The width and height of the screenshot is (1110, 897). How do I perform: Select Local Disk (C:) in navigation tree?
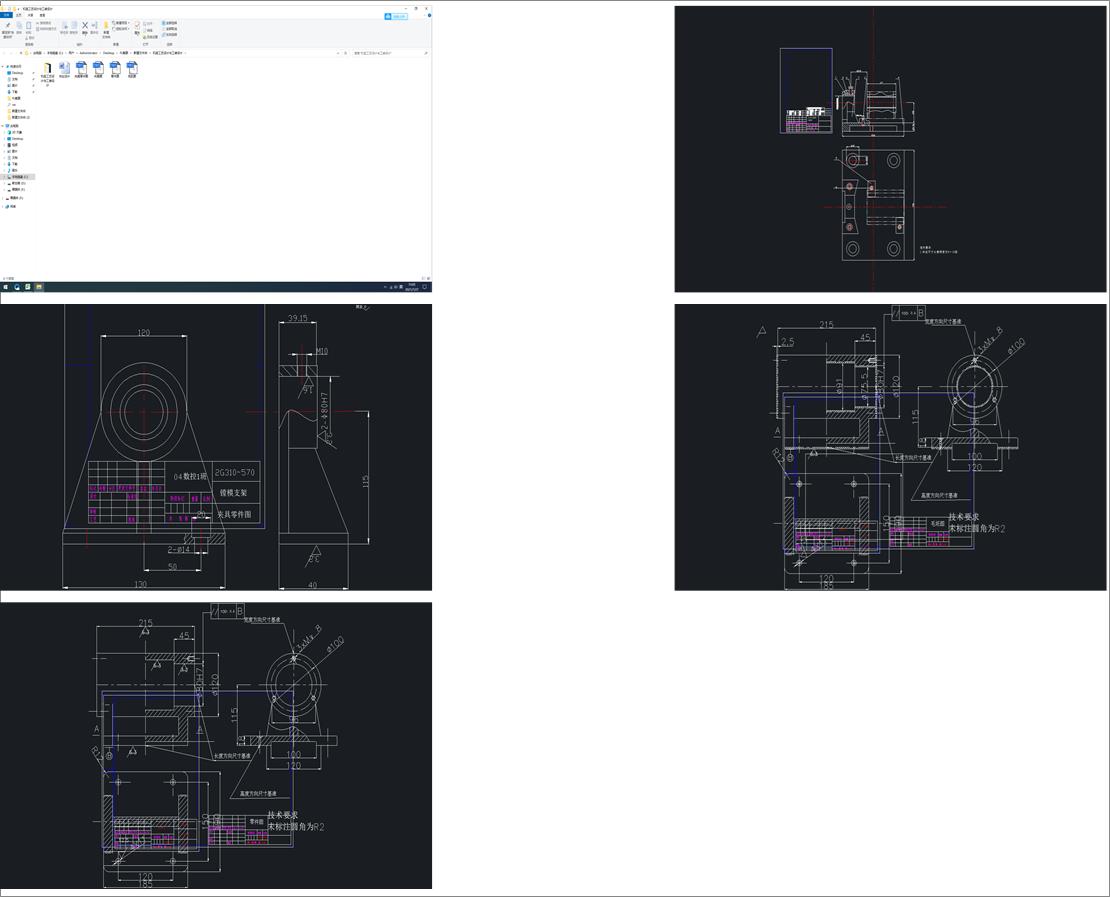18,177
